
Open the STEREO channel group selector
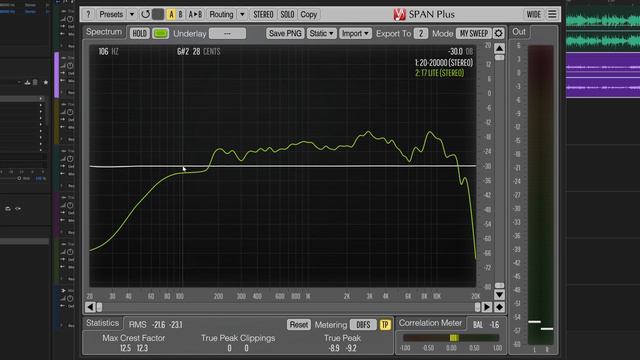263,14
